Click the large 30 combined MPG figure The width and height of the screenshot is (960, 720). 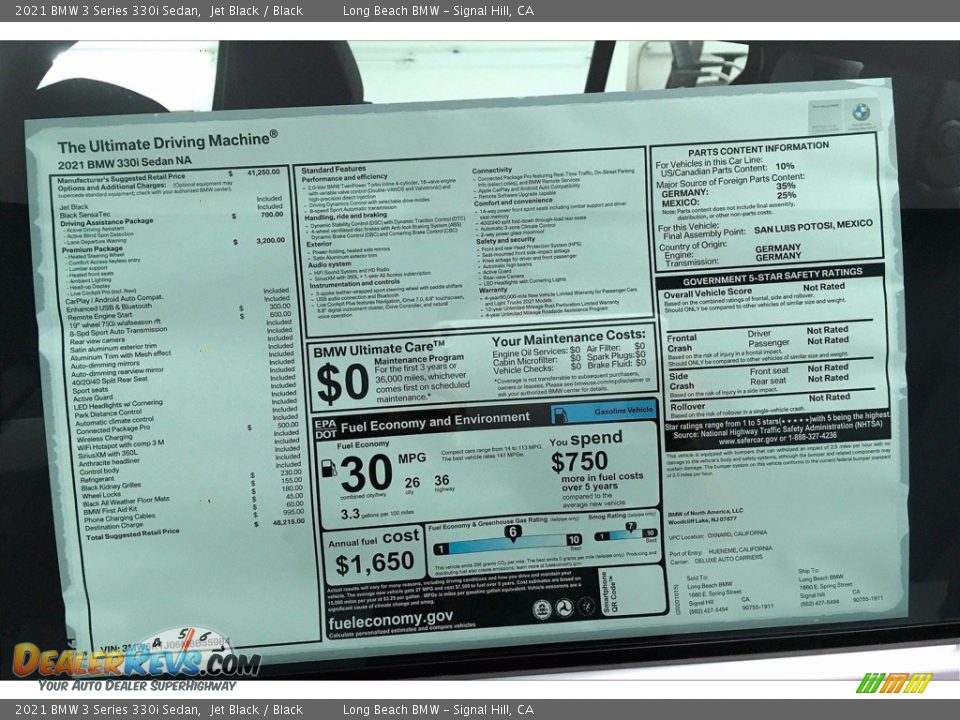point(367,473)
